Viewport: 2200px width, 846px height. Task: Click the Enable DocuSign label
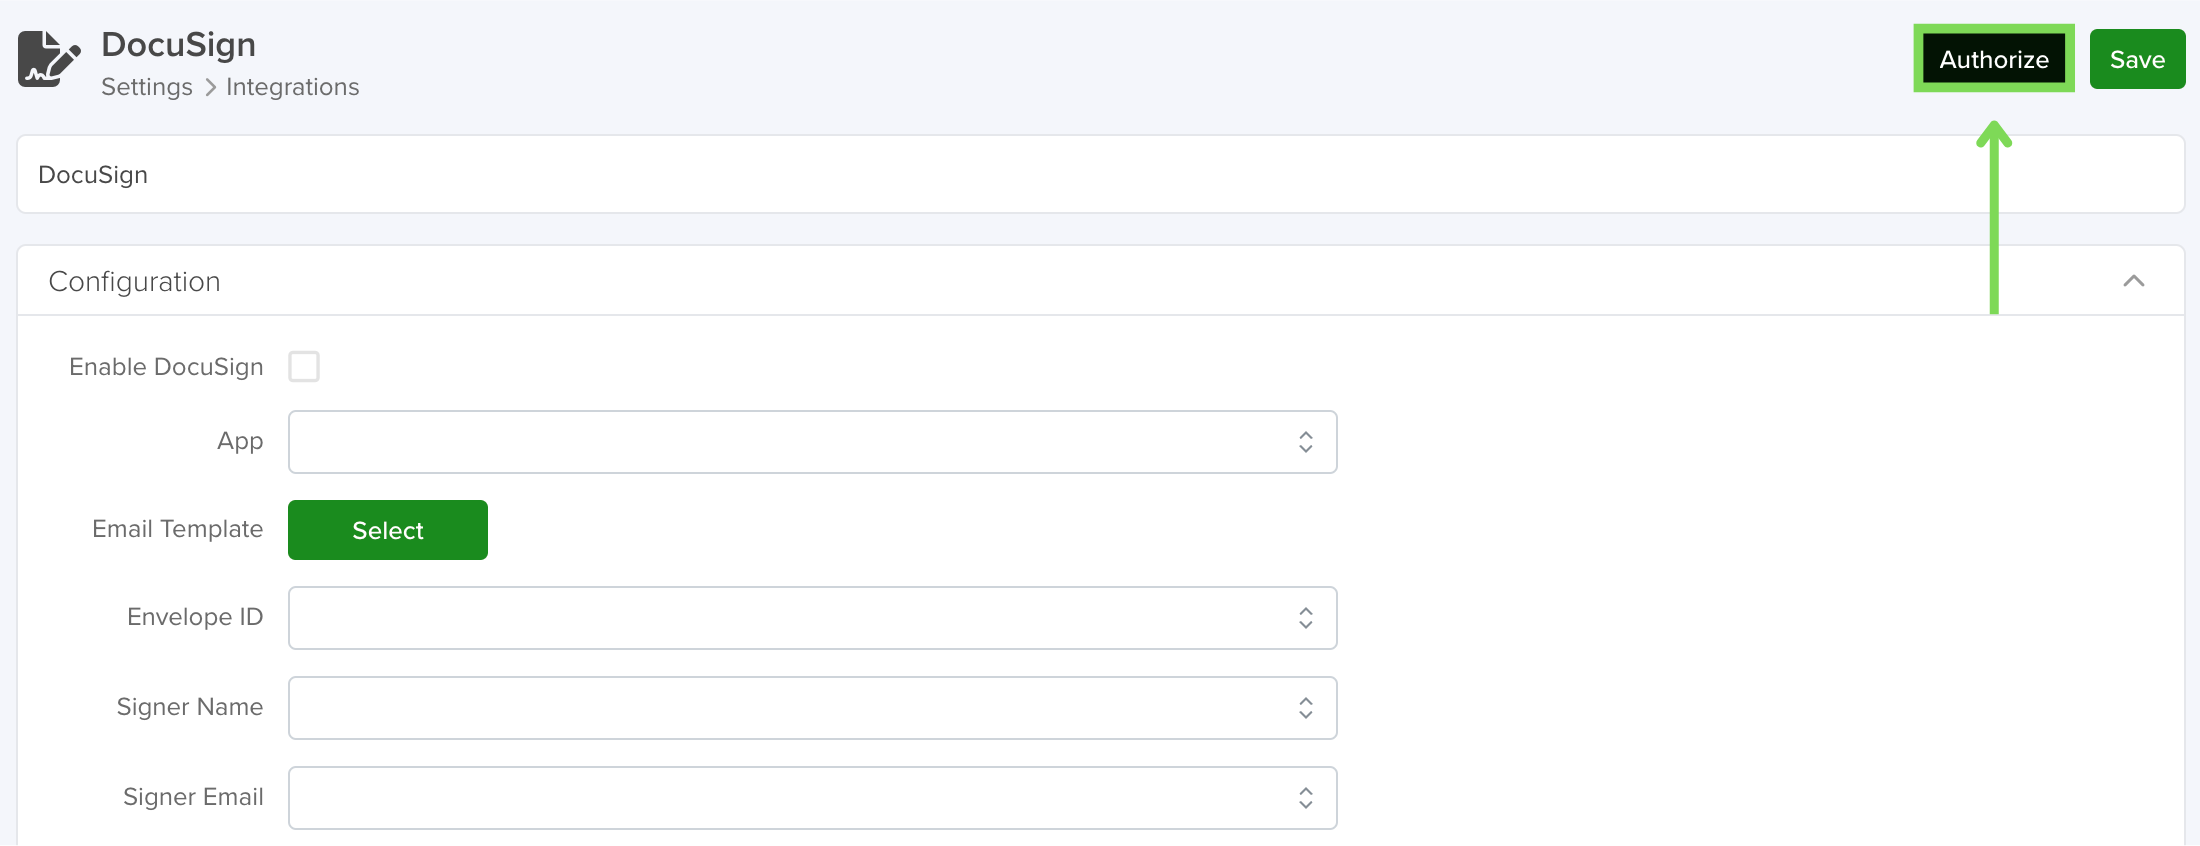tap(166, 367)
